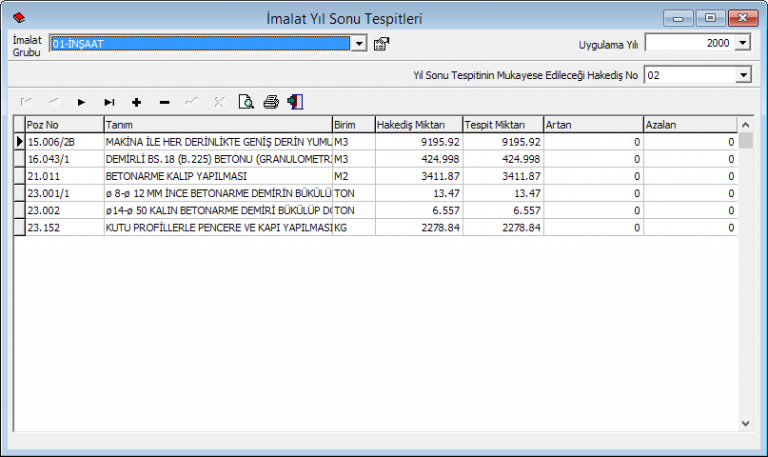
Task: Open the Uygulama Yılı dropdown
Action: 742,43
